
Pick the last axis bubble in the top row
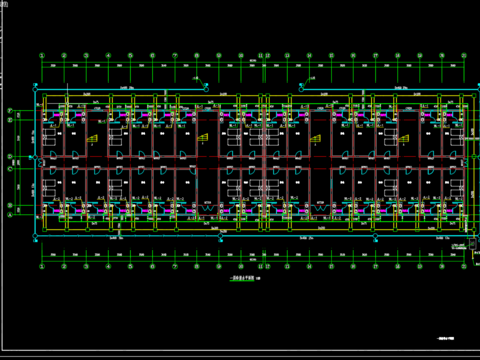pyautogui.click(x=464, y=56)
